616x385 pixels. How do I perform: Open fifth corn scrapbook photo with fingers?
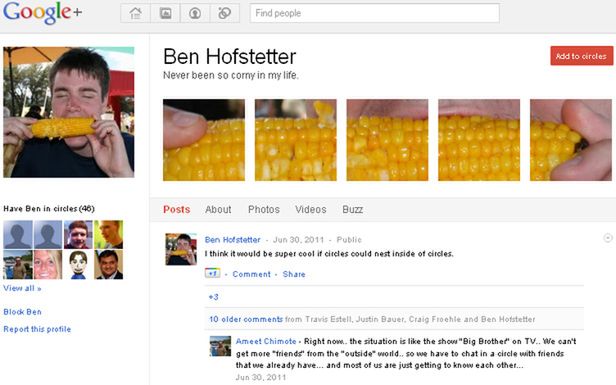click(571, 140)
